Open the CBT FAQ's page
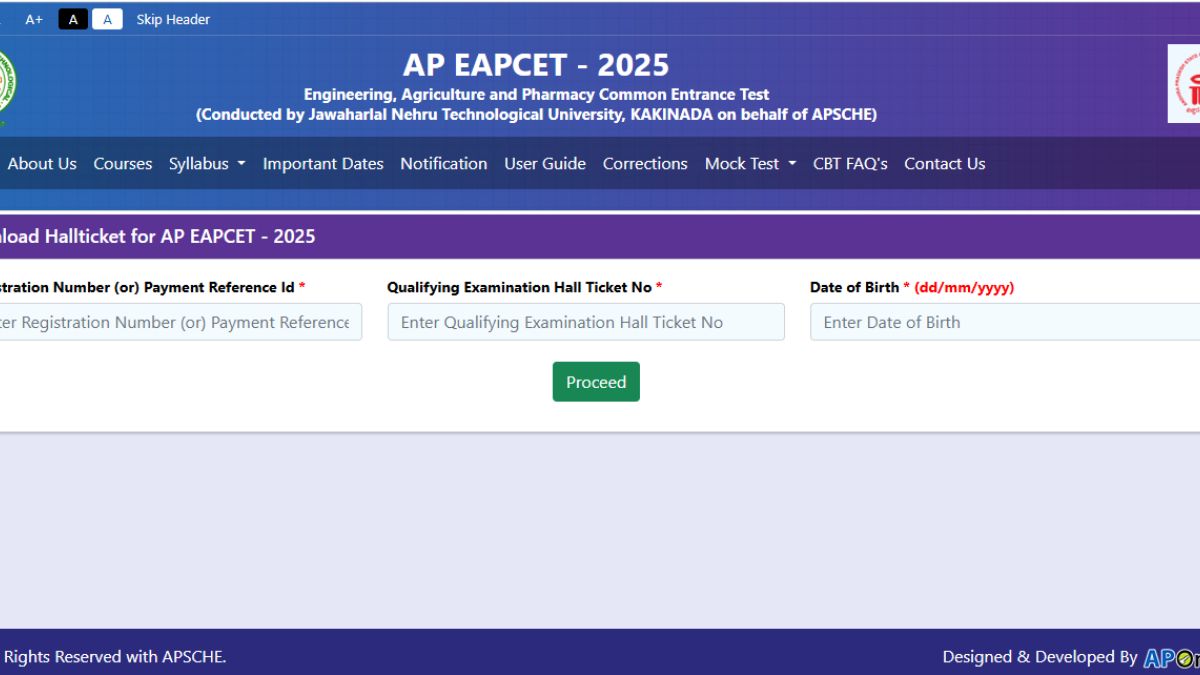 pyautogui.click(x=850, y=164)
